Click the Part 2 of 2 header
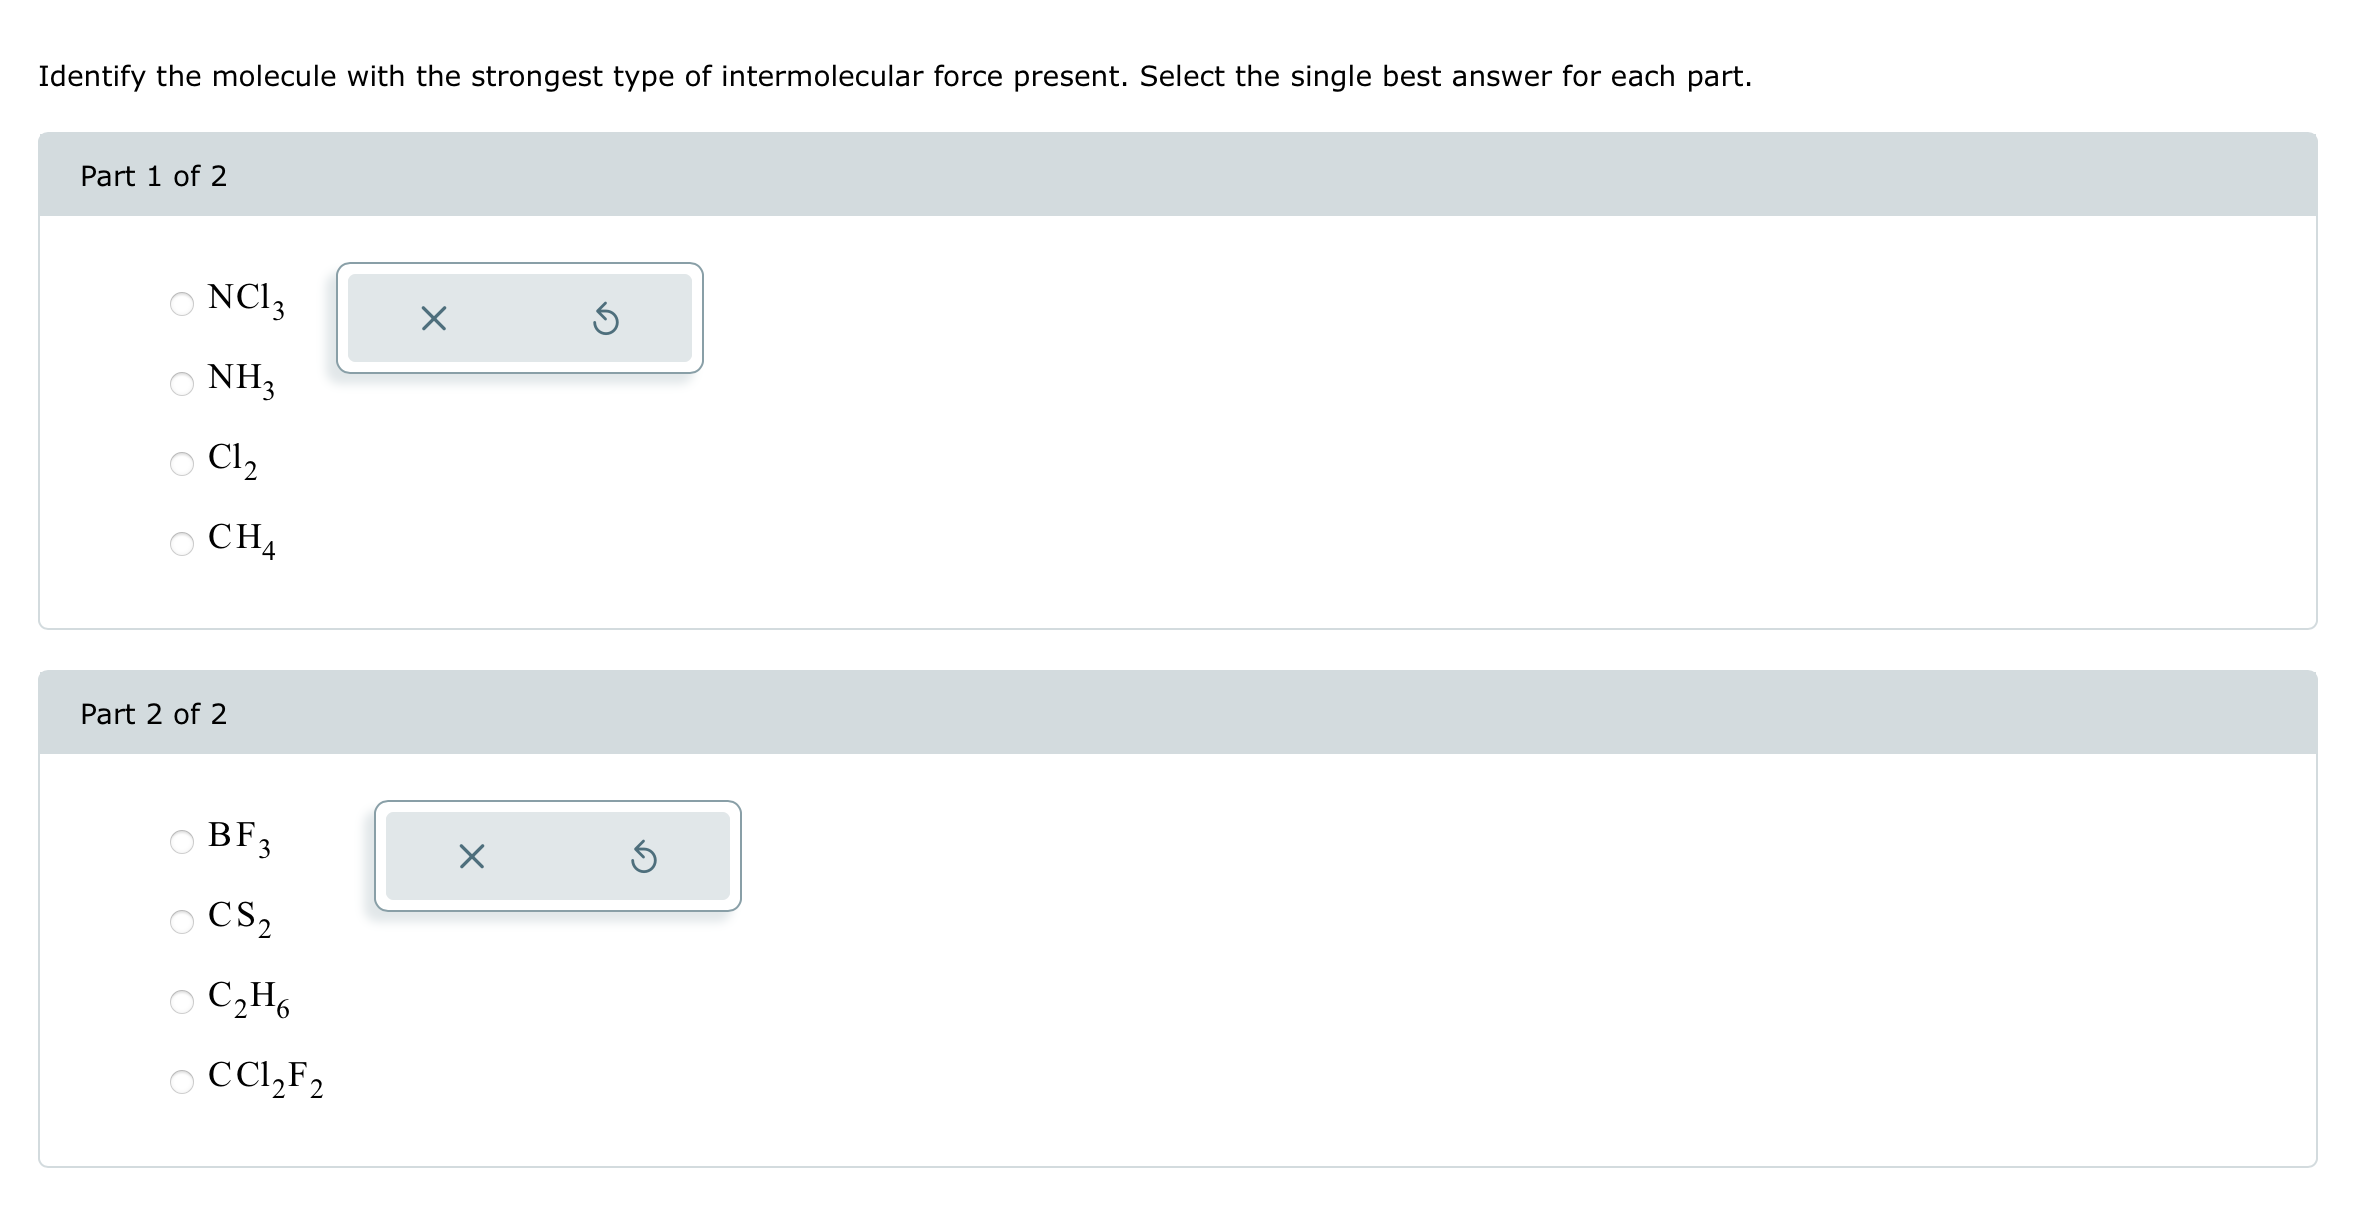 coord(154,714)
